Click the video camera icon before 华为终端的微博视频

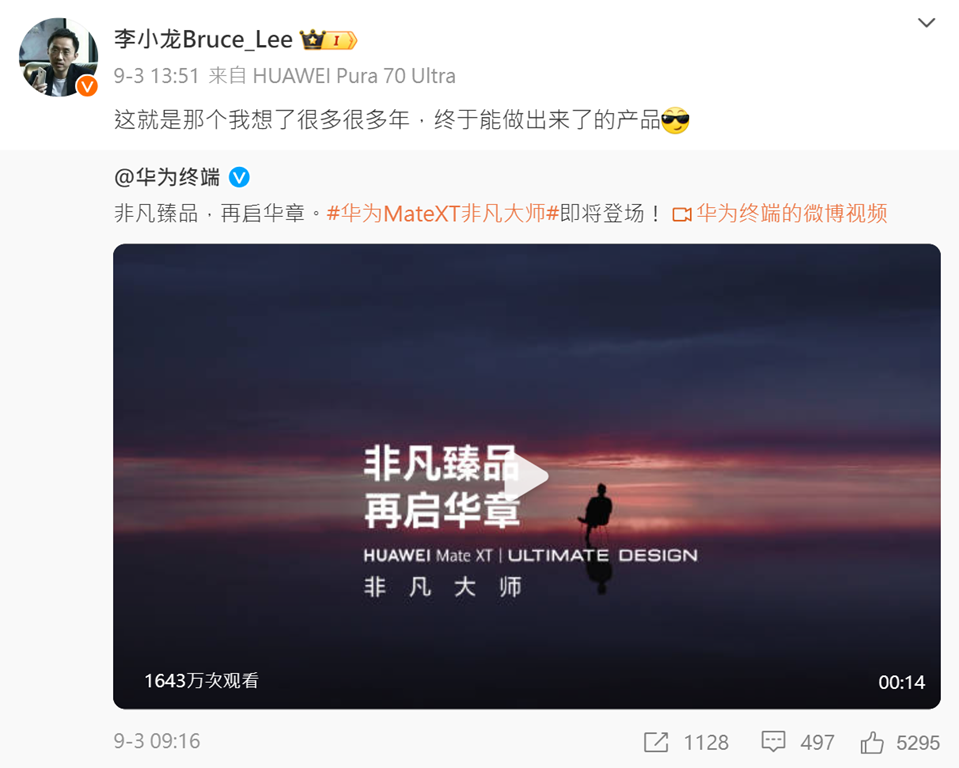point(682,215)
